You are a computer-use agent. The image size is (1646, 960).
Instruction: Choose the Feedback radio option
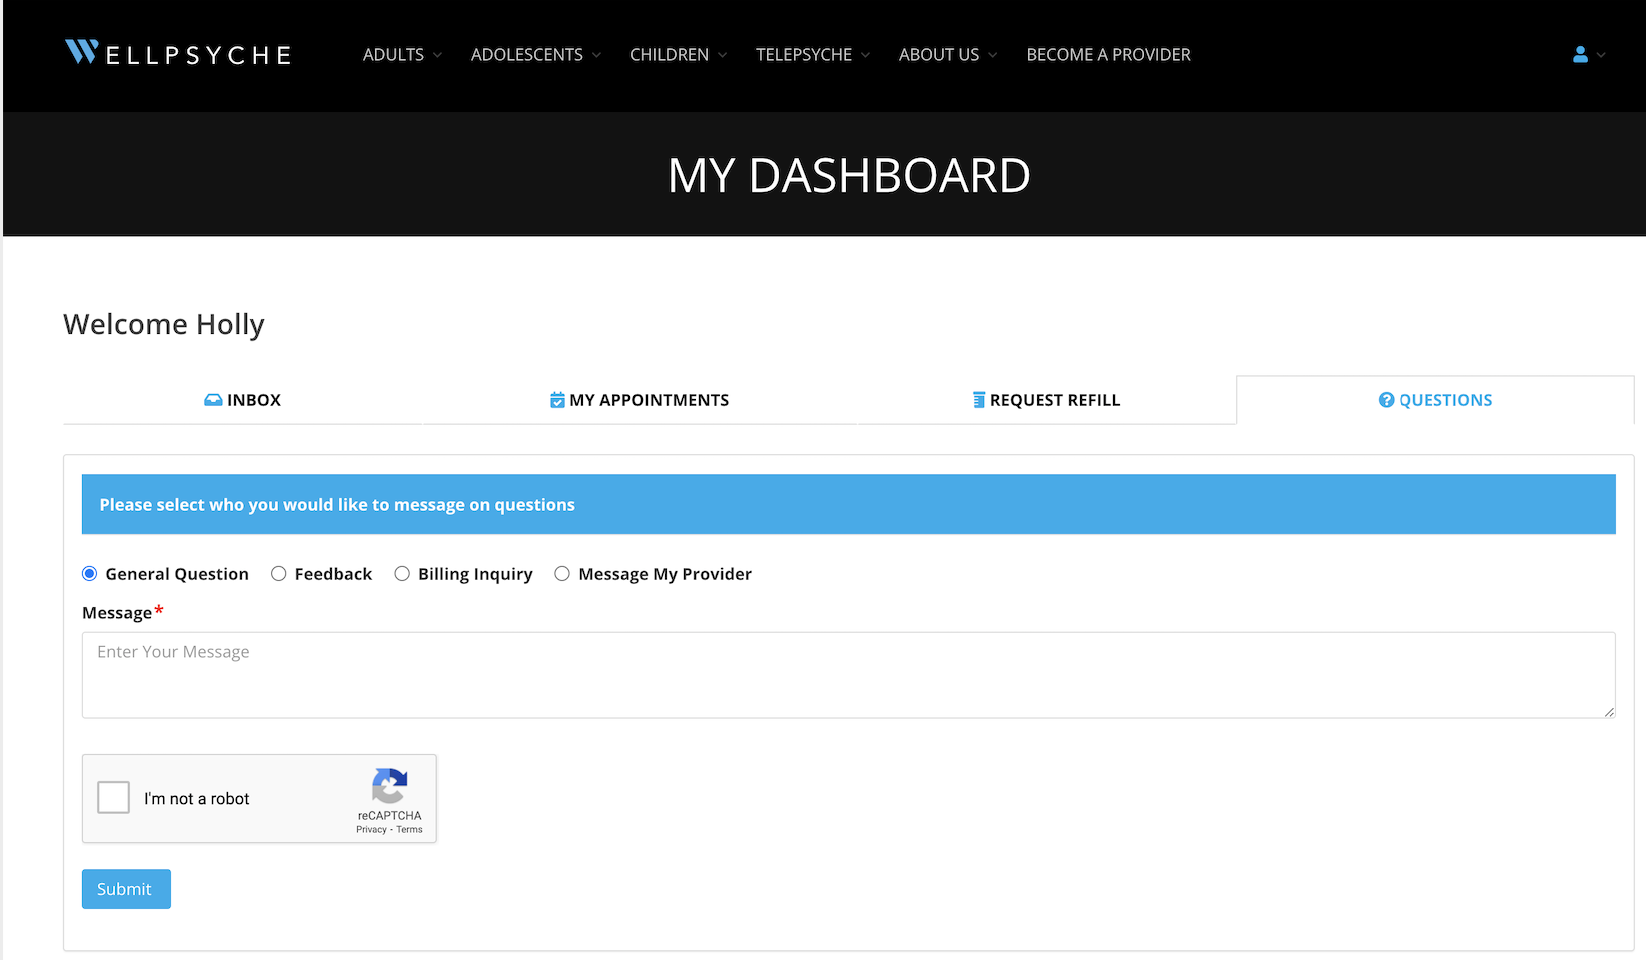[279, 574]
